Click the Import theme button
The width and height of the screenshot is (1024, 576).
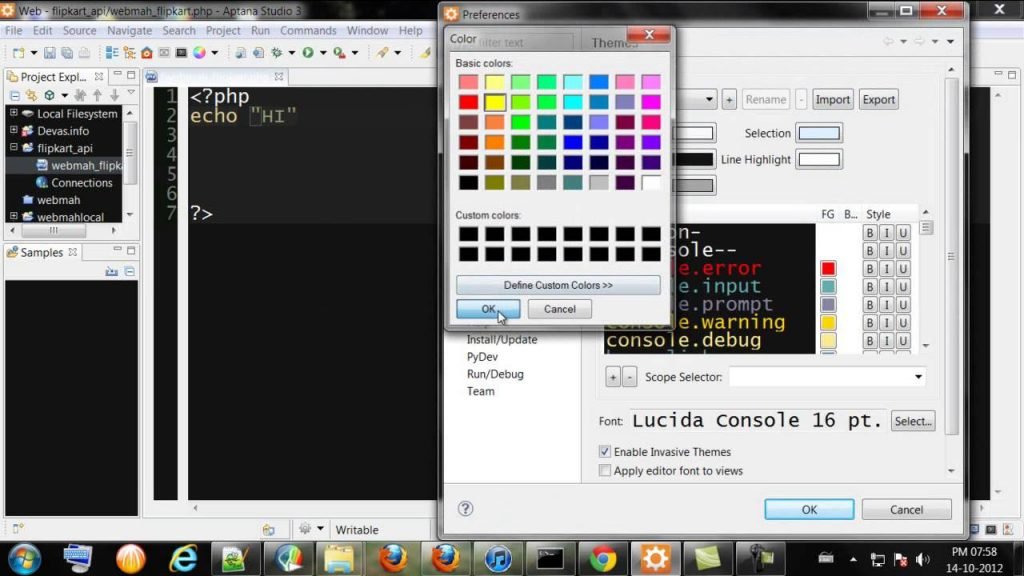click(x=833, y=100)
